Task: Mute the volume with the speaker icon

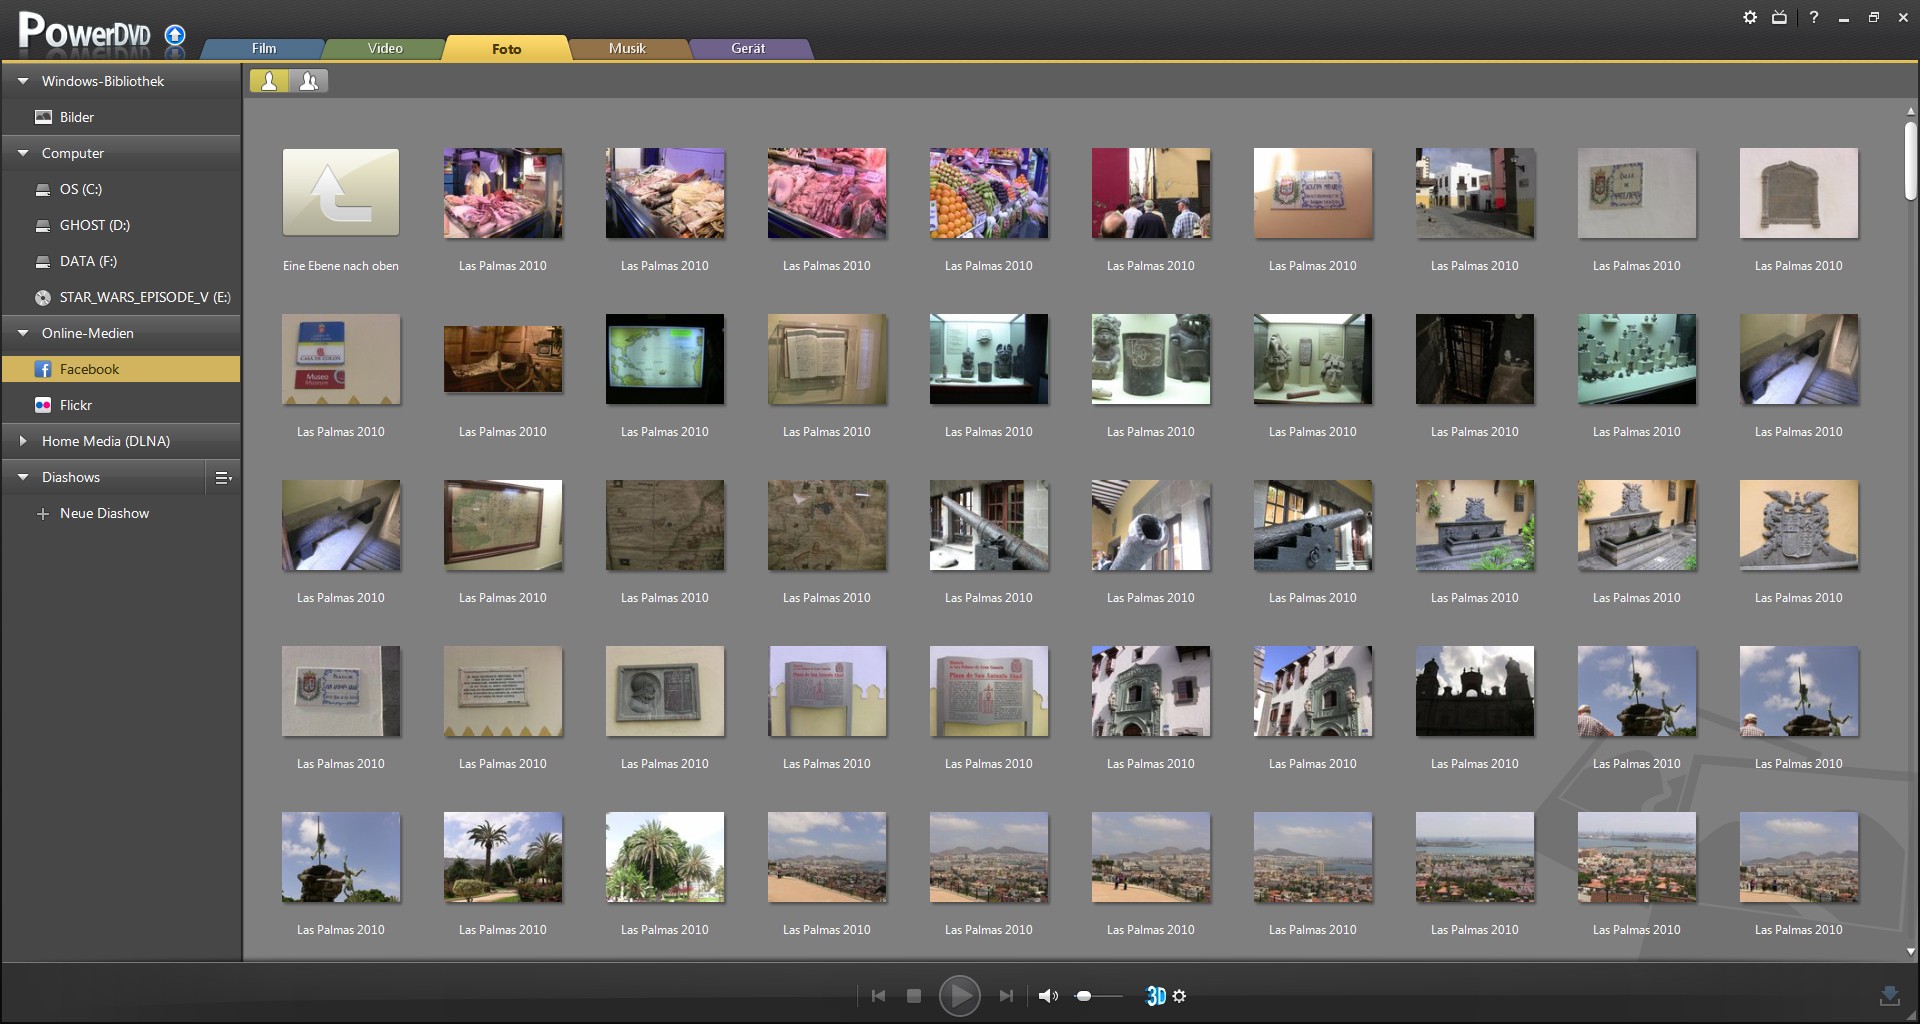Action: [1048, 996]
